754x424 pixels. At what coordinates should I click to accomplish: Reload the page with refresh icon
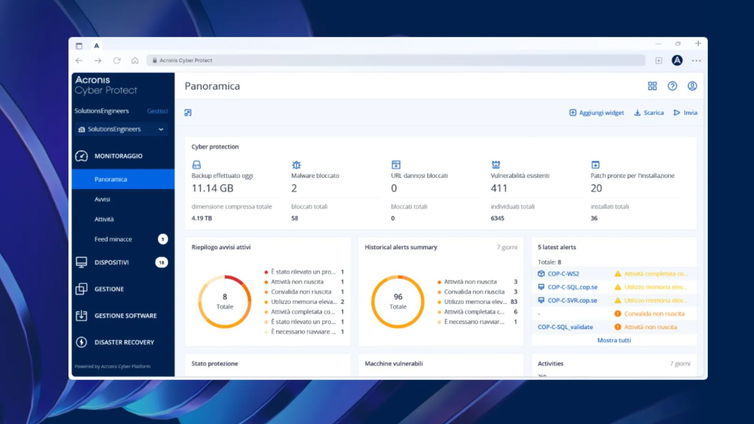pyautogui.click(x=116, y=61)
